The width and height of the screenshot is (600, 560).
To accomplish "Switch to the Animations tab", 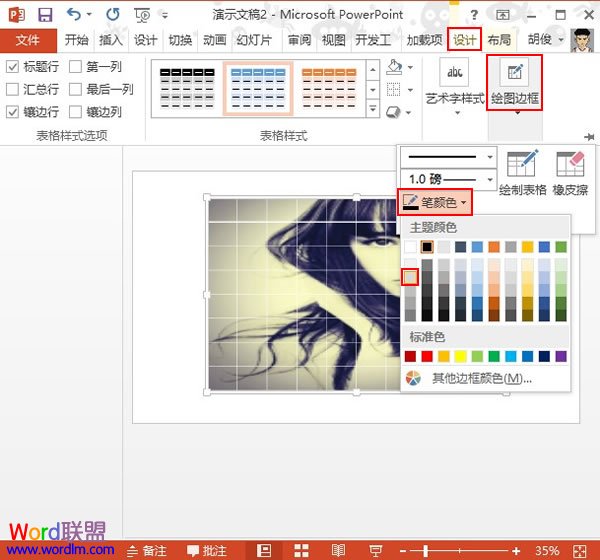I will pos(214,40).
